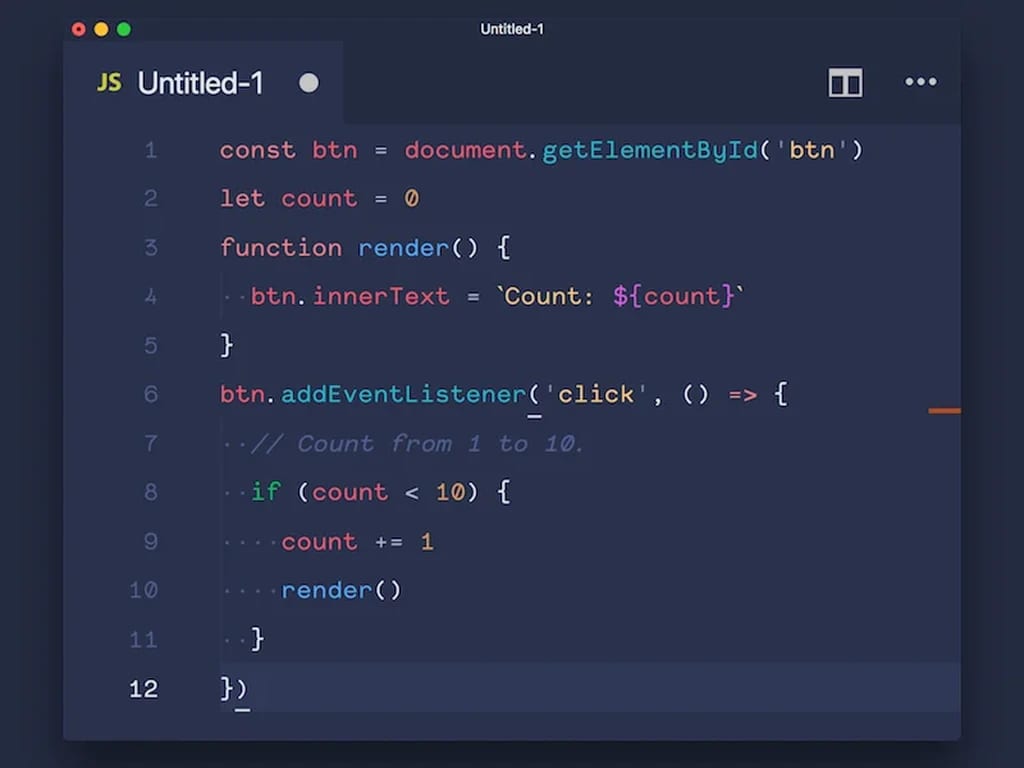Place cursor on getElementById method call
Image resolution: width=1024 pixels, height=768 pixels.
pyautogui.click(x=650, y=151)
